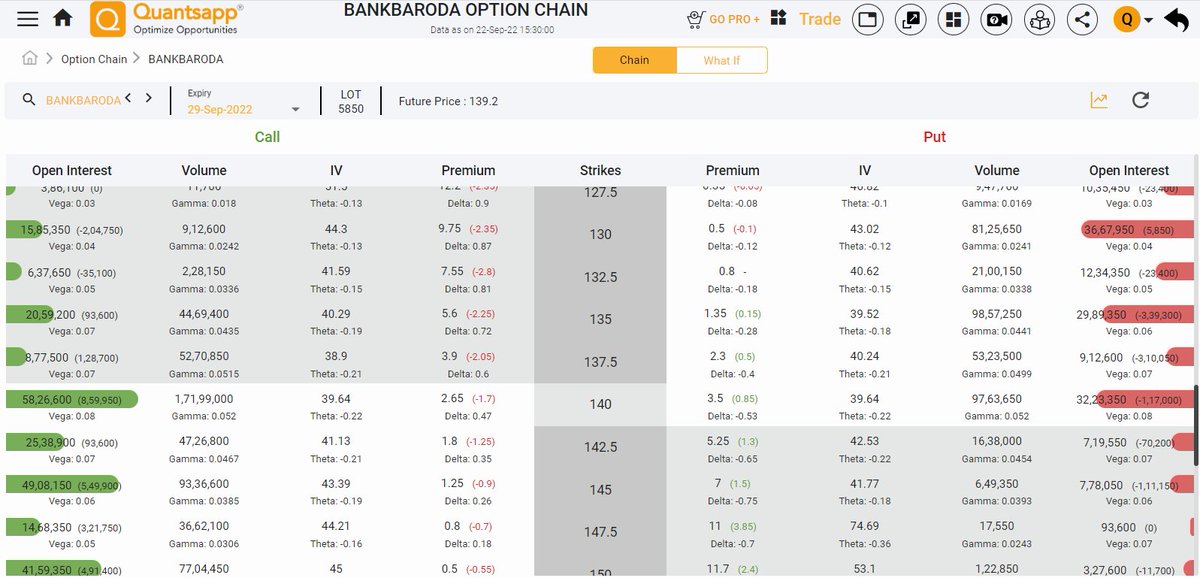
Task: Select the 147.5 strike cell
Action: (x=600, y=532)
